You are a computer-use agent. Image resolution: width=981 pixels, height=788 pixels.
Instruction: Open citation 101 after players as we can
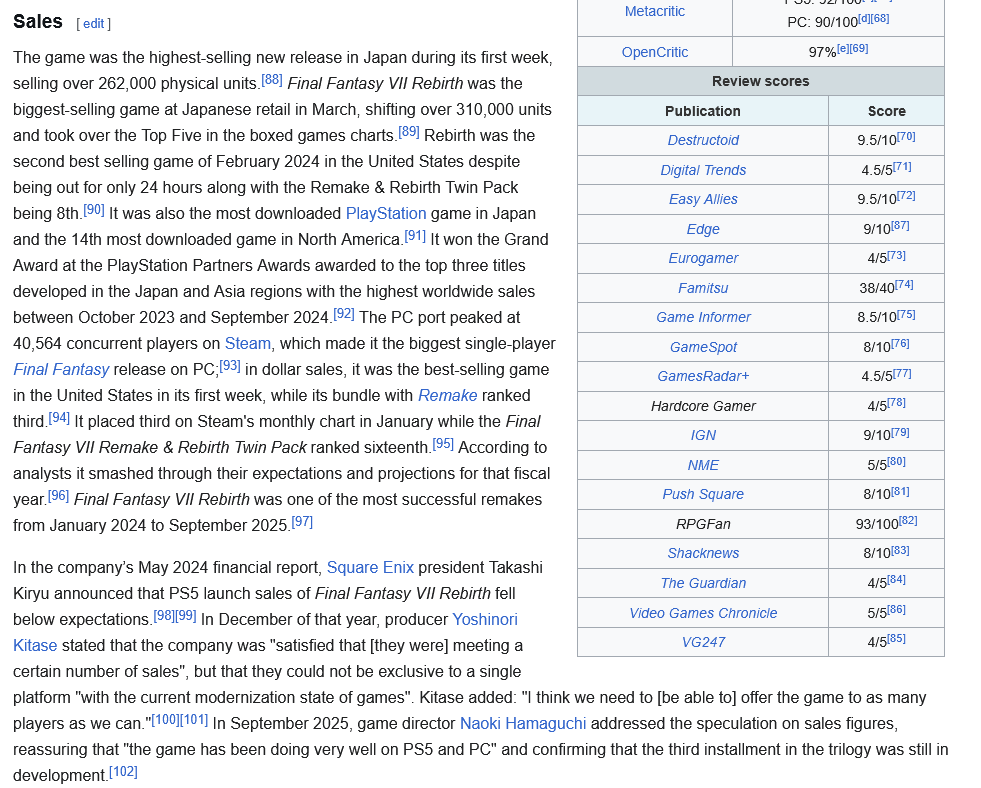point(194,719)
